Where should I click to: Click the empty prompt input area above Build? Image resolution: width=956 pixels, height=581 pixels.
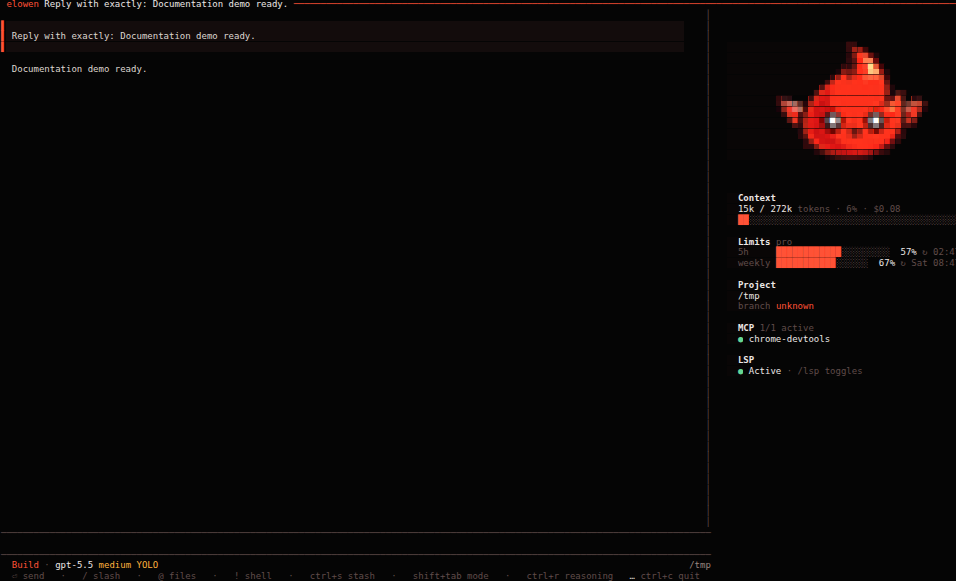click(x=355, y=544)
